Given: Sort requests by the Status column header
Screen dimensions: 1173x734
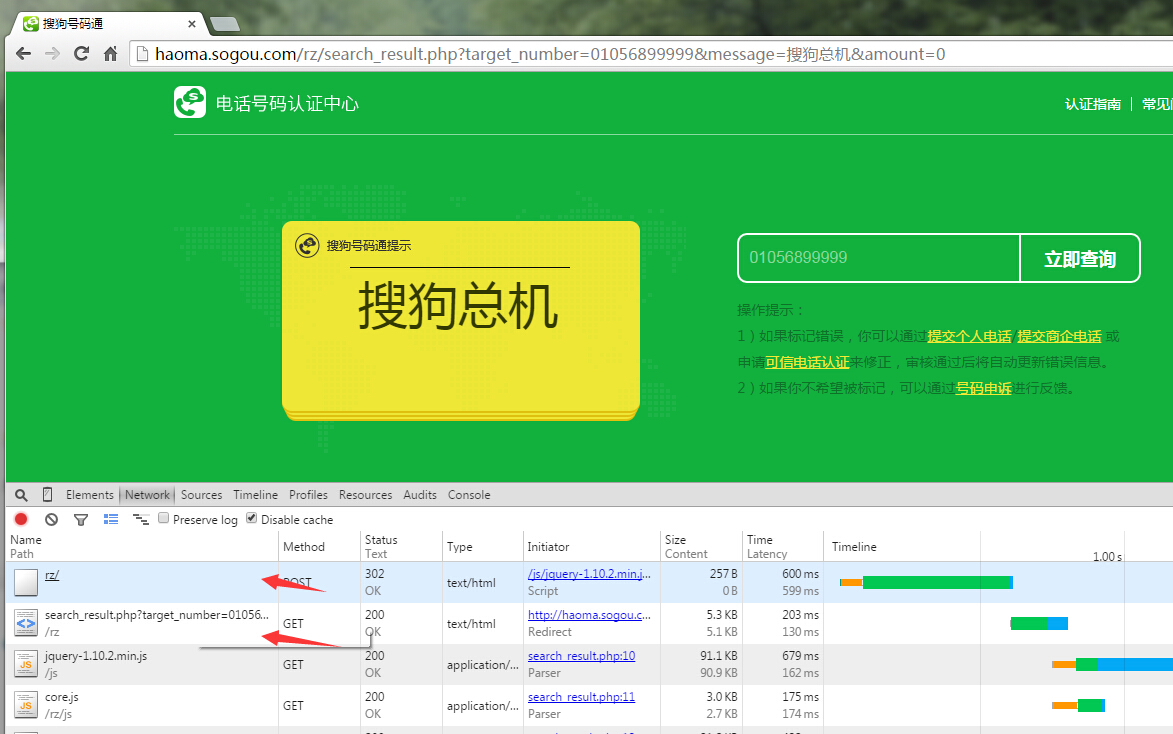Looking at the screenshot, I should tap(401, 546).
